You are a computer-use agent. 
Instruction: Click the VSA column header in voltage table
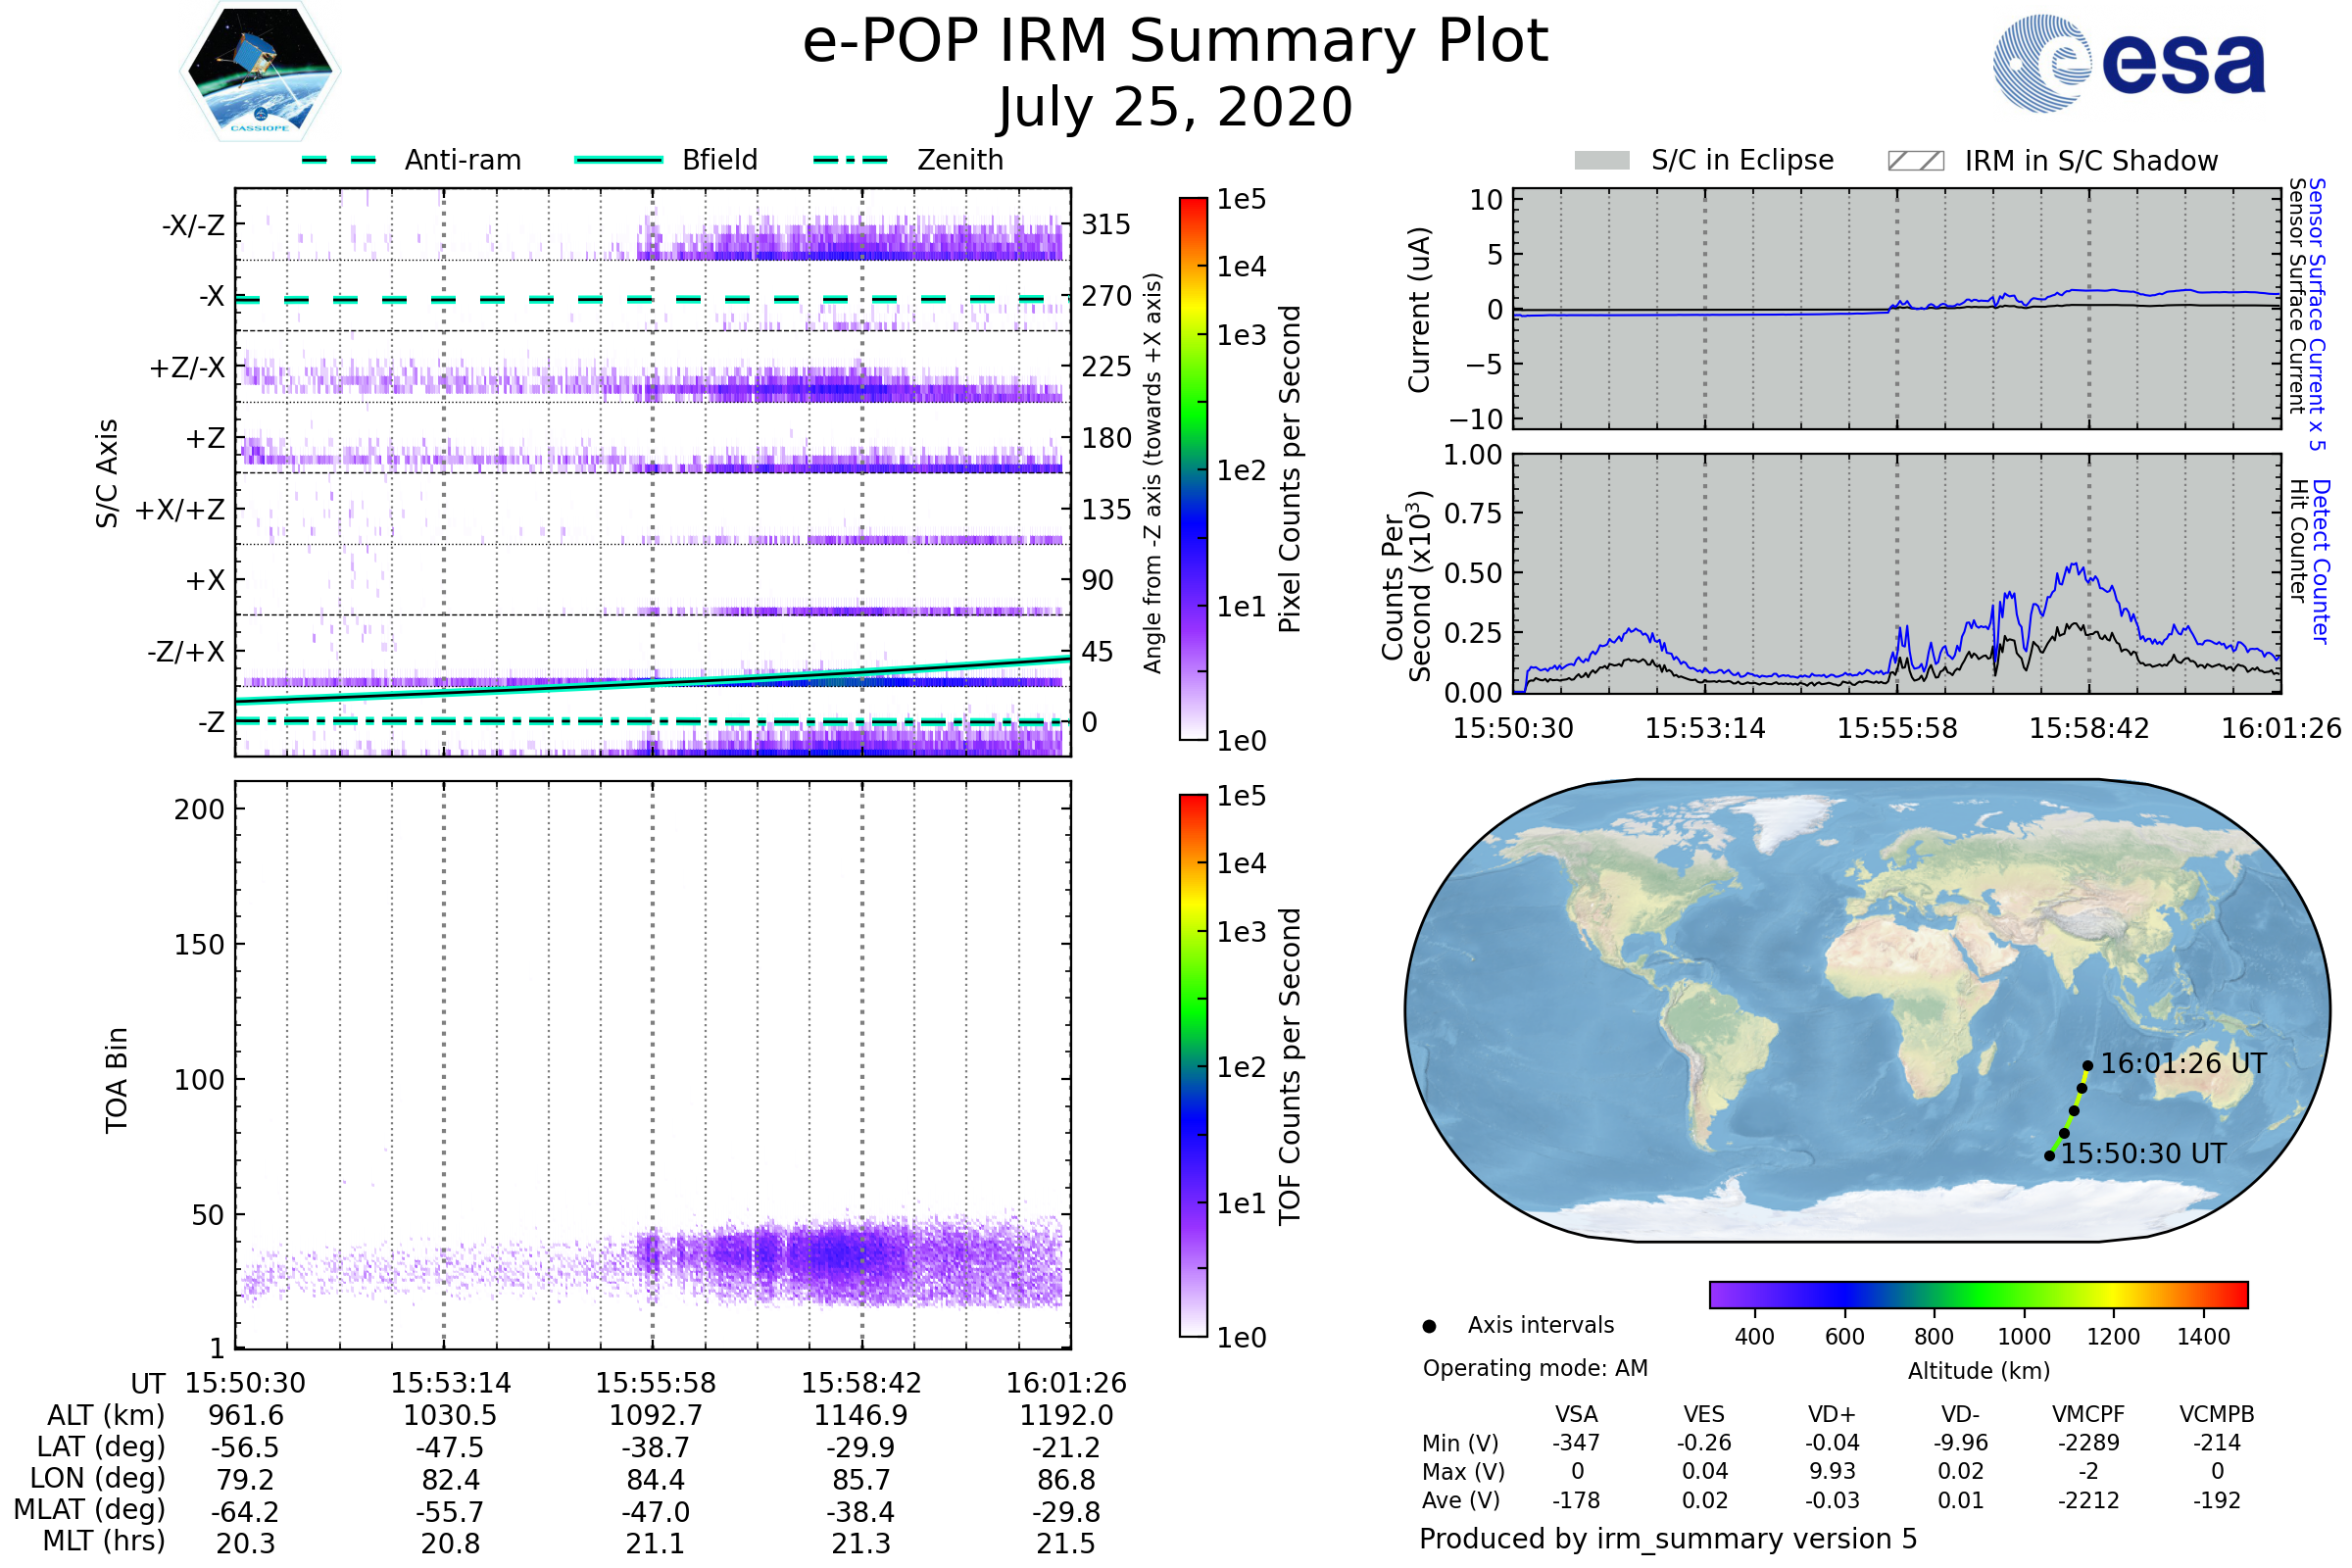click(1576, 1415)
